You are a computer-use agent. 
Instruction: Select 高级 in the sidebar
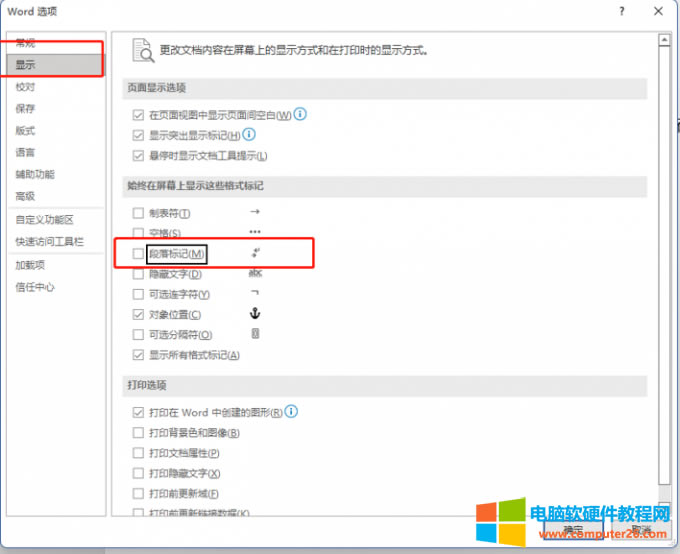pyautogui.click(x=25, y=196)
